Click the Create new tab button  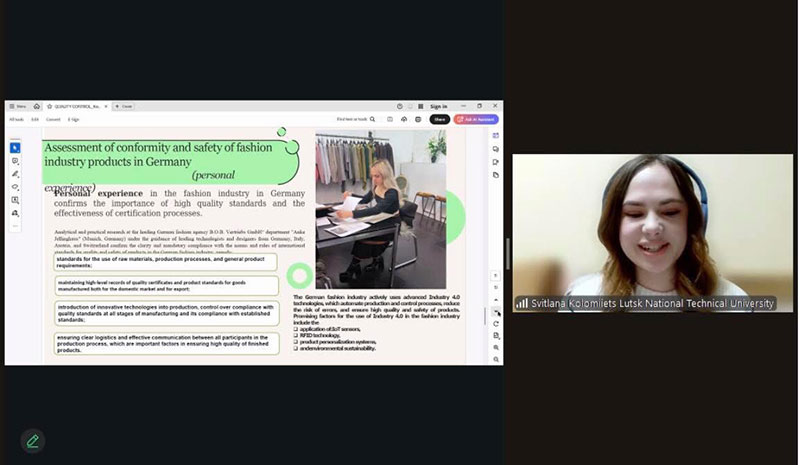click(123, 106)
